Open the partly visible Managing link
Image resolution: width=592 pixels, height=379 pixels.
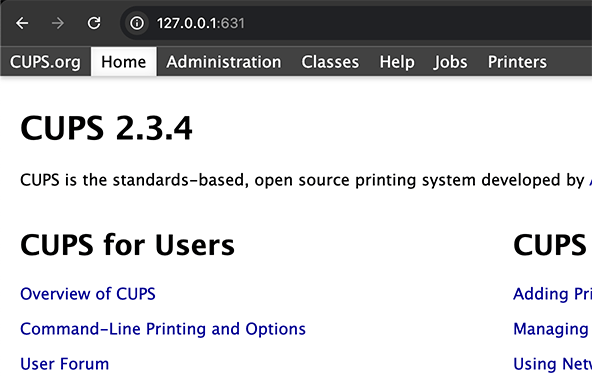point(552,329)
